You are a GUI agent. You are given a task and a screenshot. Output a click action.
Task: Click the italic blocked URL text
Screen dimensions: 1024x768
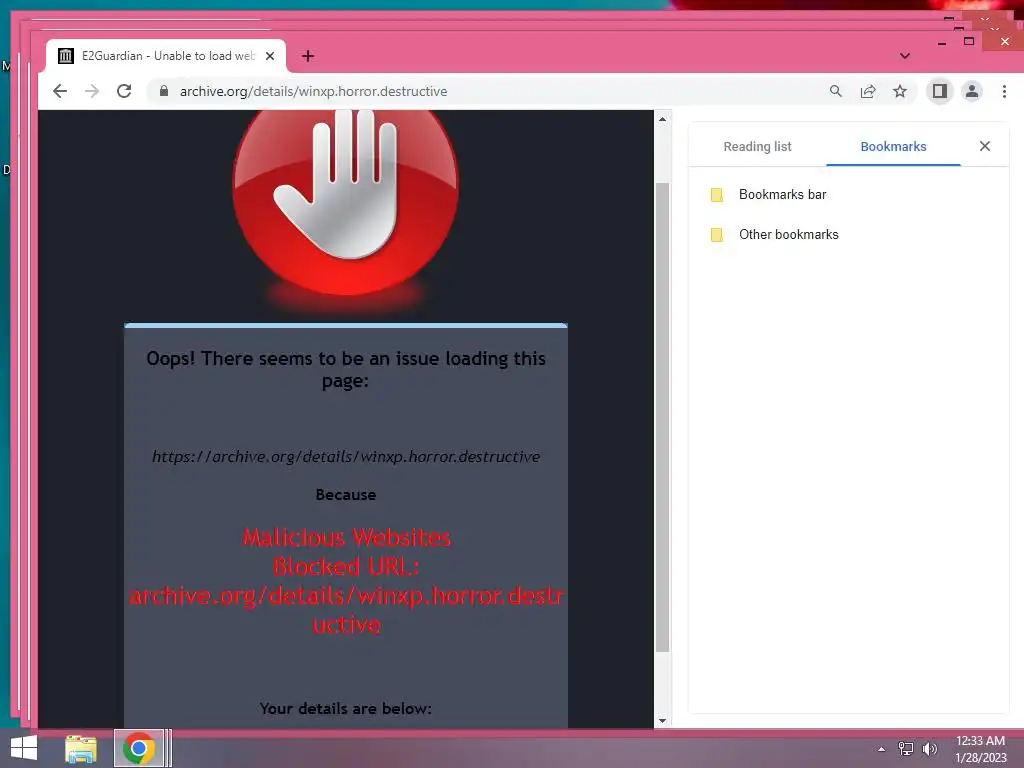click(345, 456)
